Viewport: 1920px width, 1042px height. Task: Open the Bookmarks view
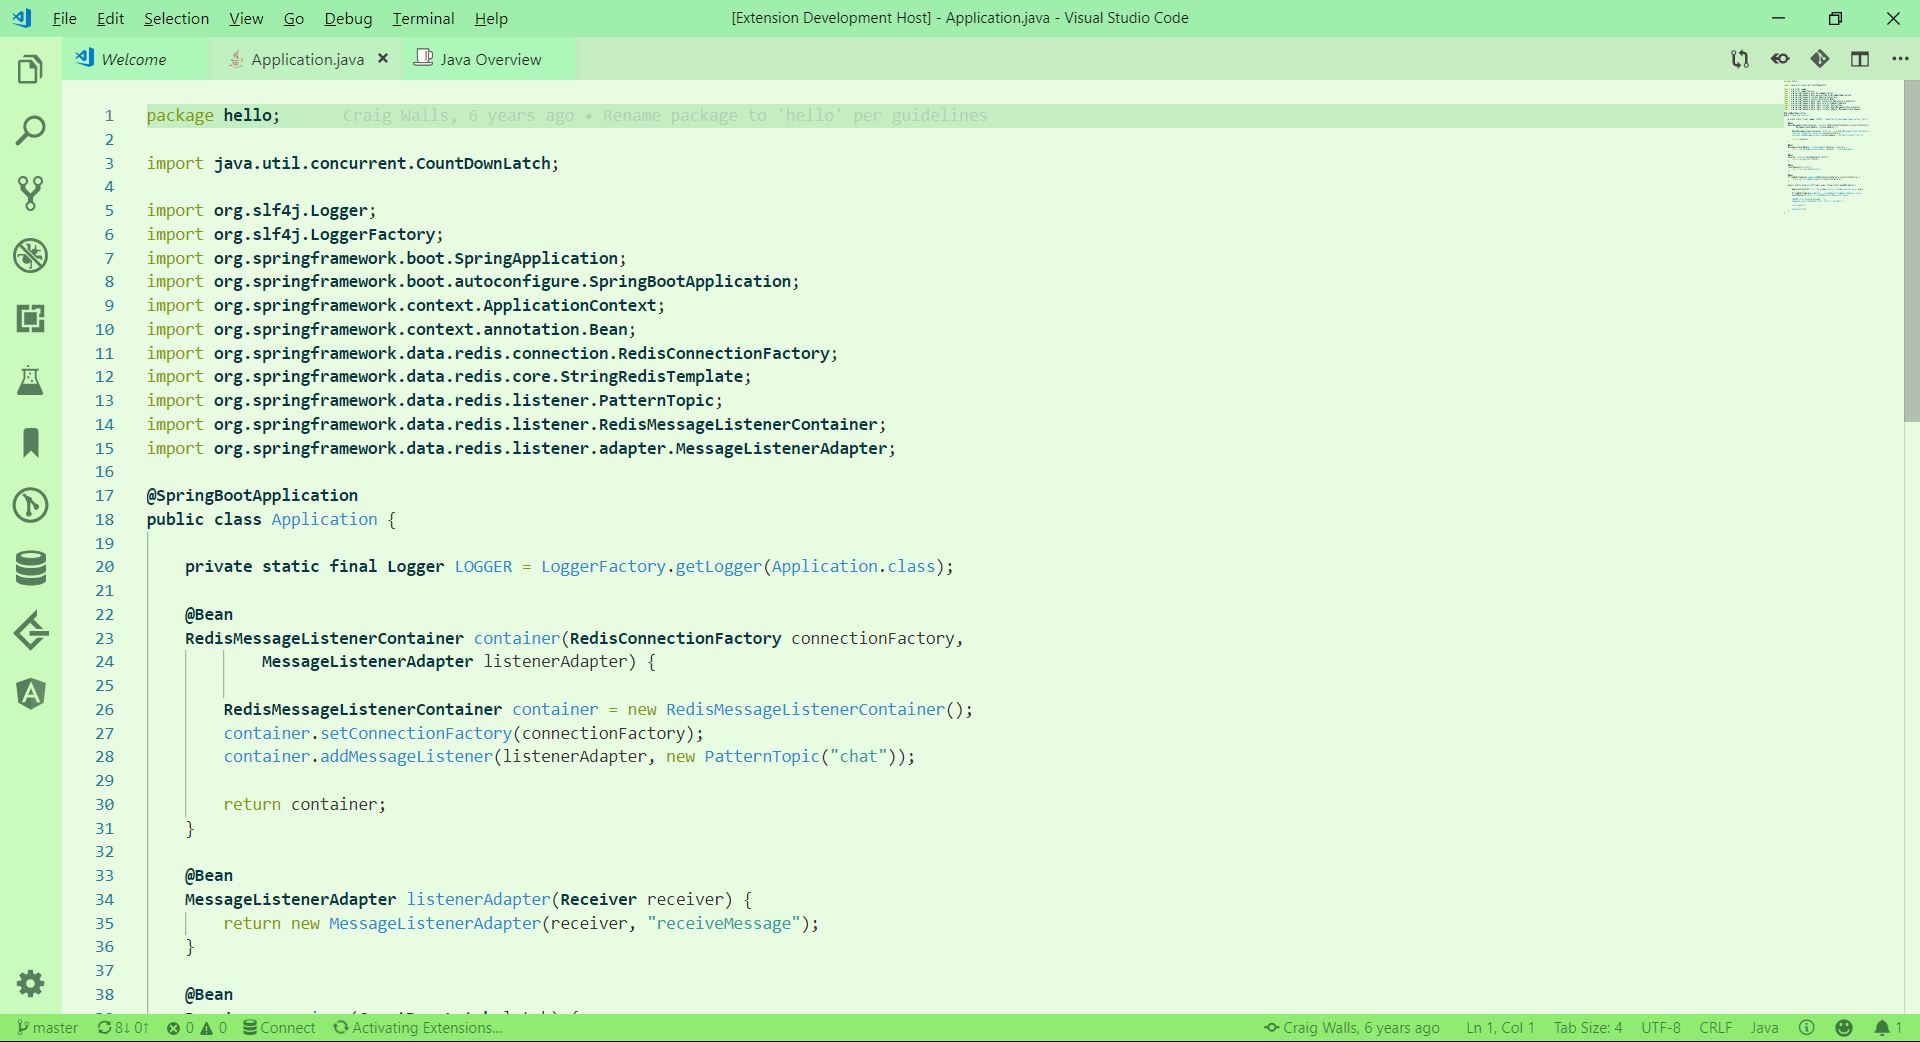click(x=31, y=443)
